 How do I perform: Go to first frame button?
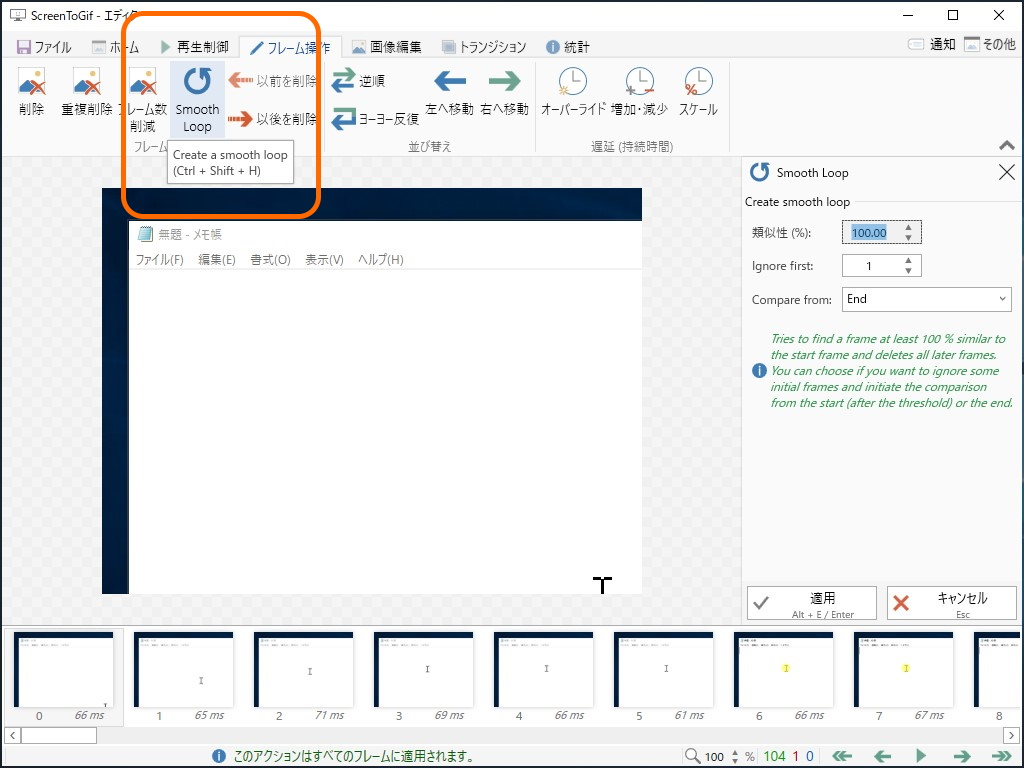842,756
